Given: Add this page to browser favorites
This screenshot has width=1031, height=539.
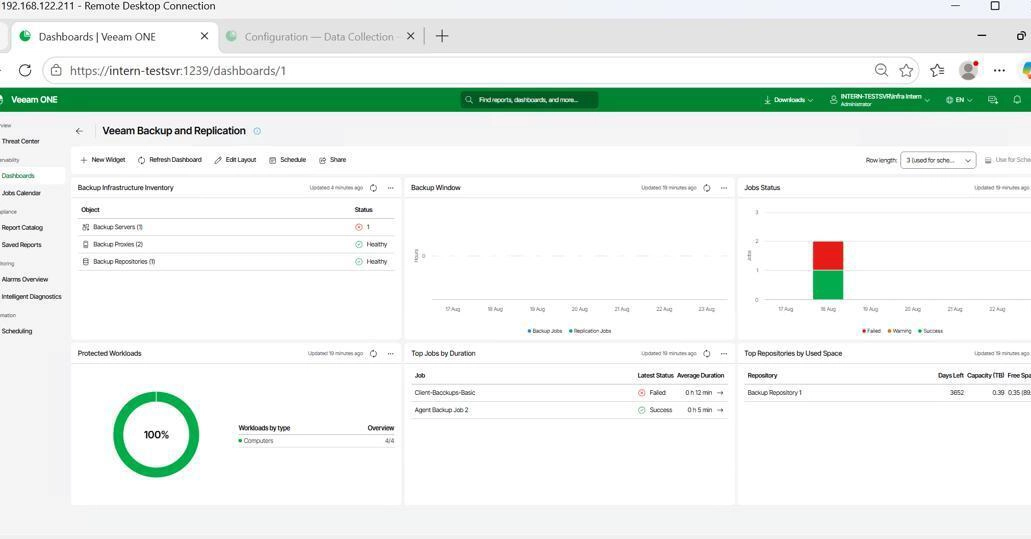Looking at the screenshot, I should [906, 70].
